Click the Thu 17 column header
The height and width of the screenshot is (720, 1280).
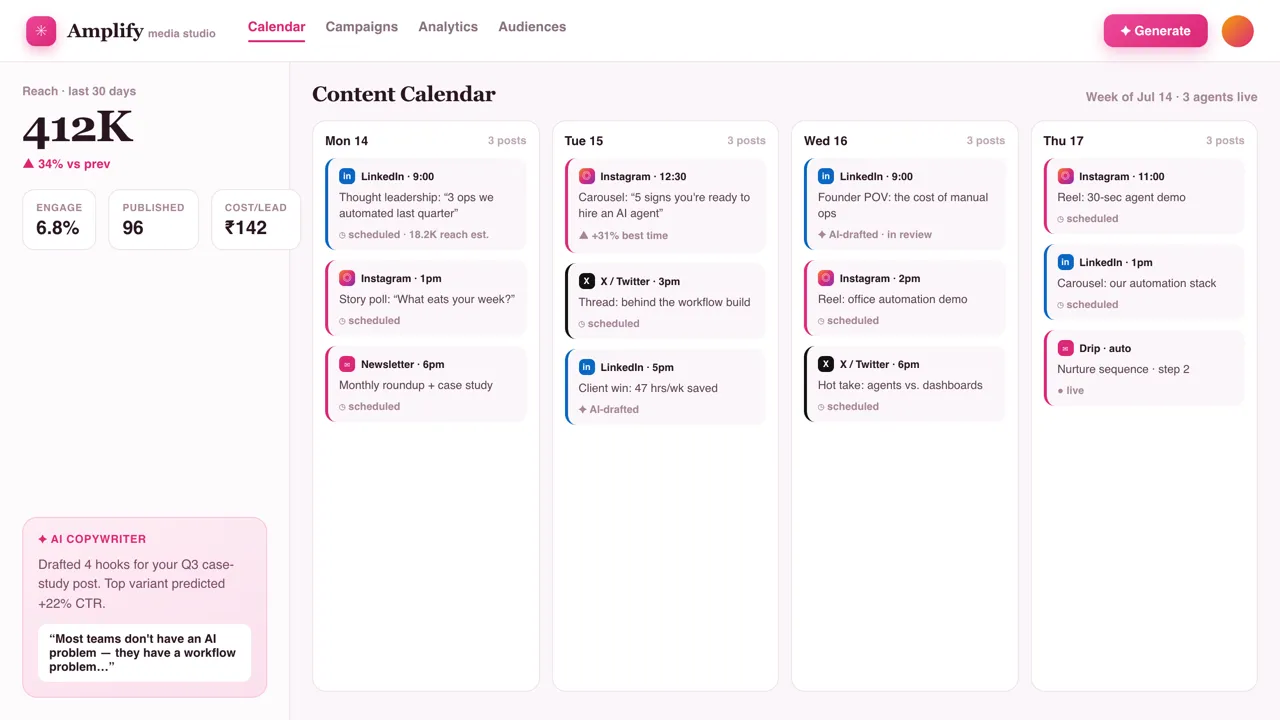click(x=1063, y=141)
